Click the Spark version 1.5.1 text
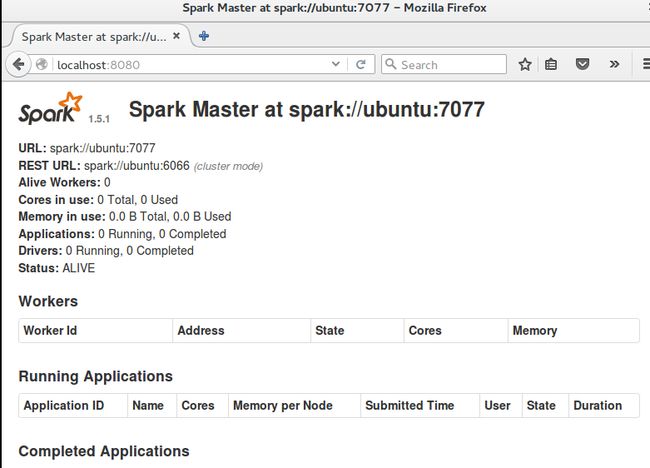 99,119
